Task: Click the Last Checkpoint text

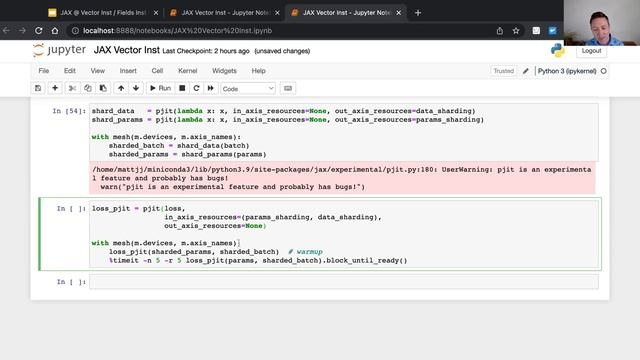Action: 206,51
